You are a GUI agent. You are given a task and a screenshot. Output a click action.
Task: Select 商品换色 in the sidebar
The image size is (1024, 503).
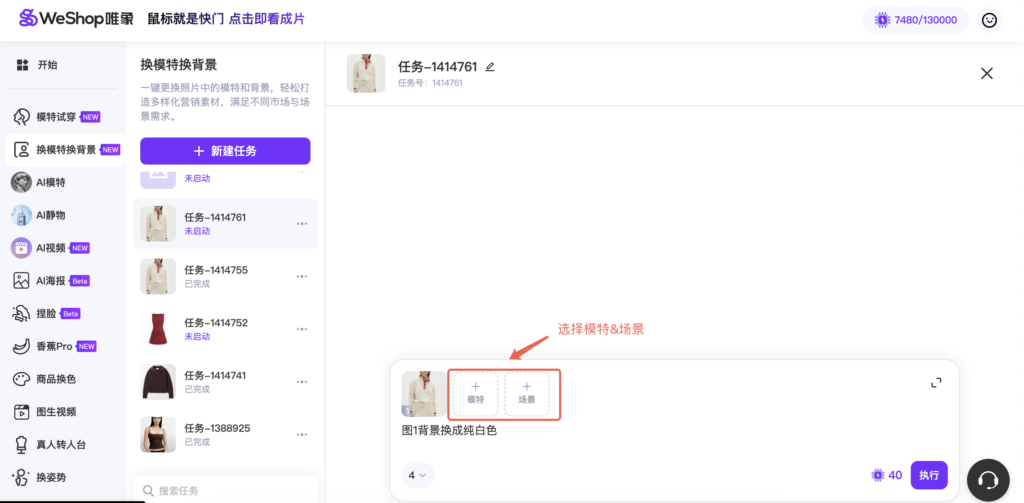click(x=56, y=379)
